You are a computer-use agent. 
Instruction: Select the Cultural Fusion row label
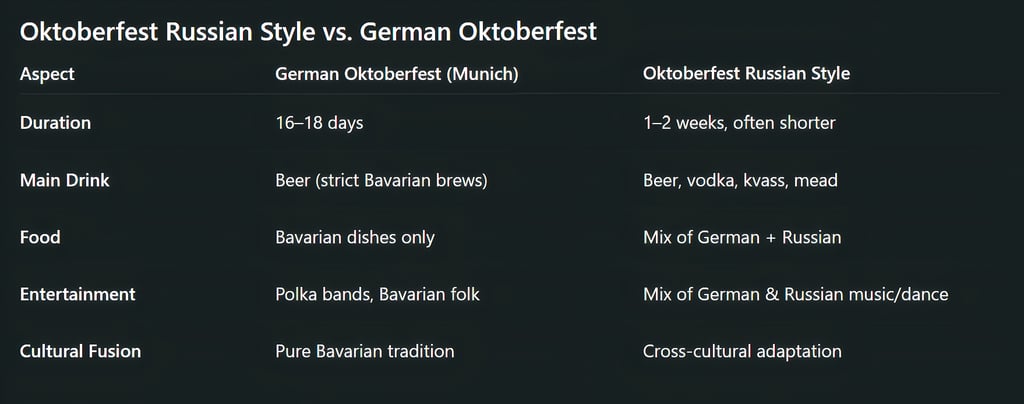[80, 352]
